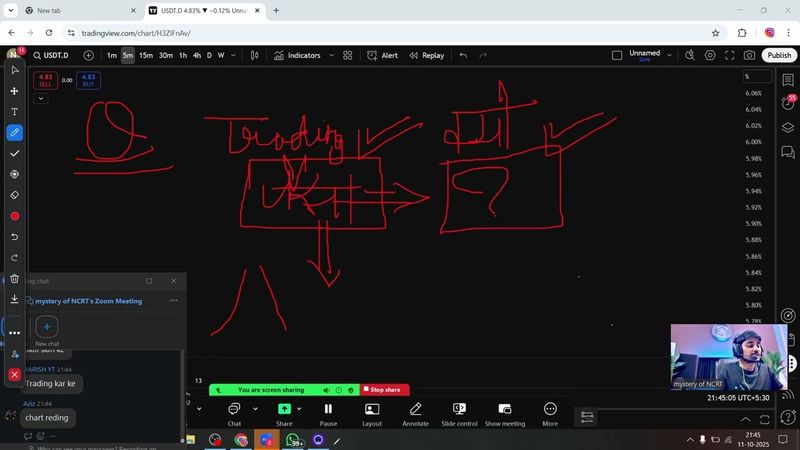Enter fullscreen chart mode
The height and width of the screenshot is (450, 800).
tap(727, 56)
